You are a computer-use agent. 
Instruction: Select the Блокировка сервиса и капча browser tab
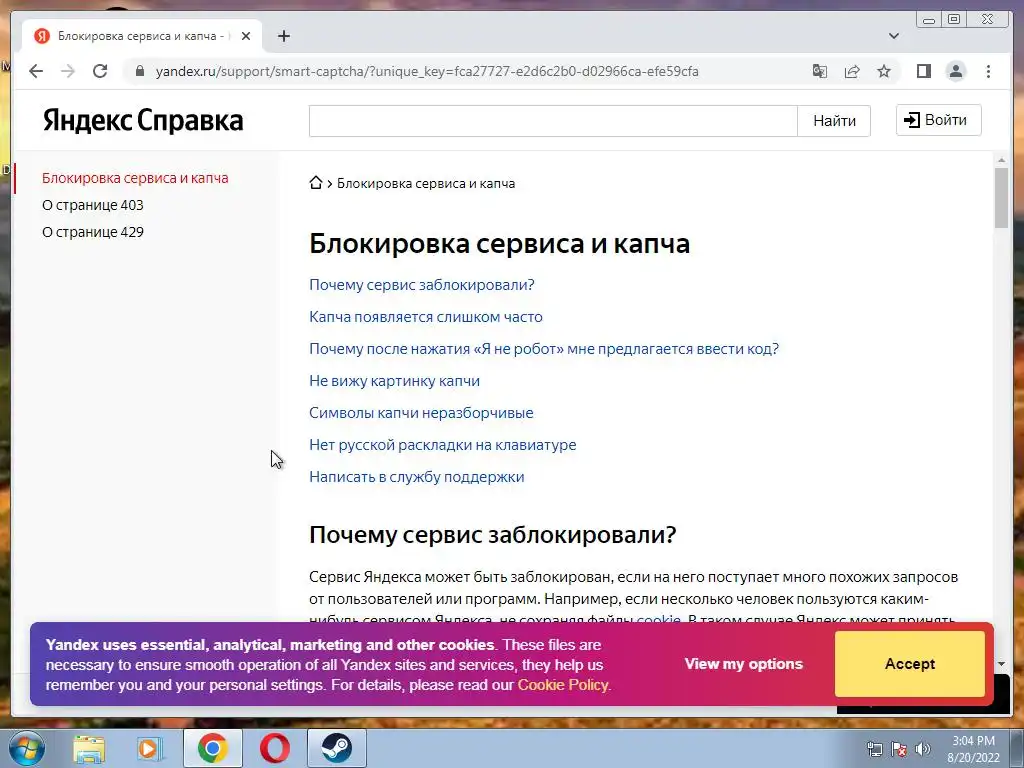tap(142, 36)
